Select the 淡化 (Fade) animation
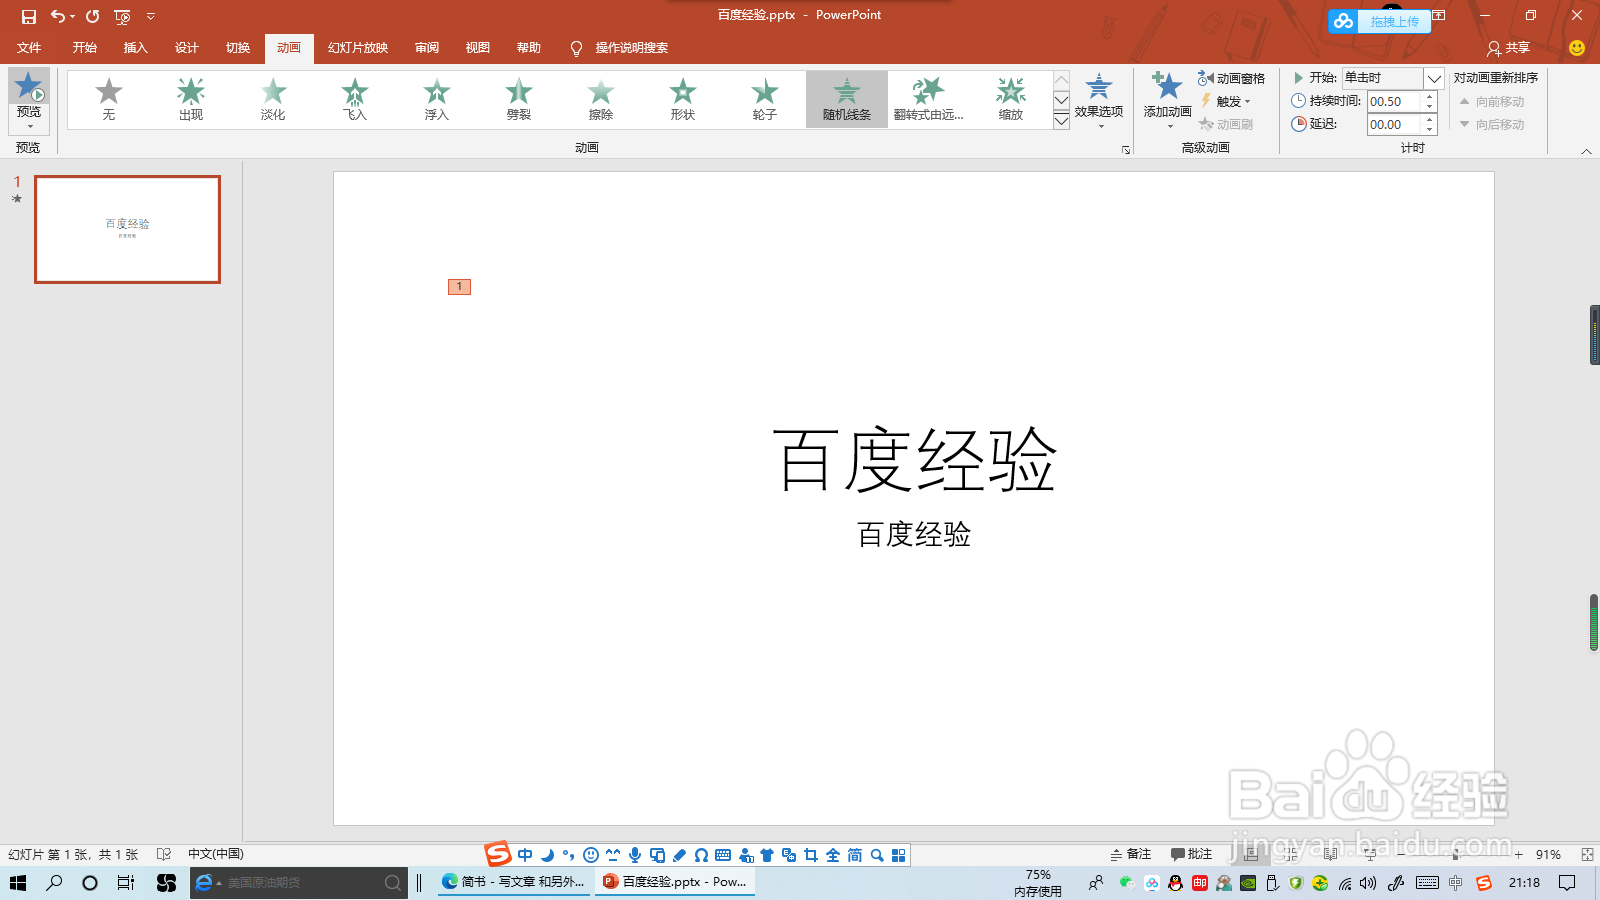This screenshot has width=1600, height=900. (273, 99)
